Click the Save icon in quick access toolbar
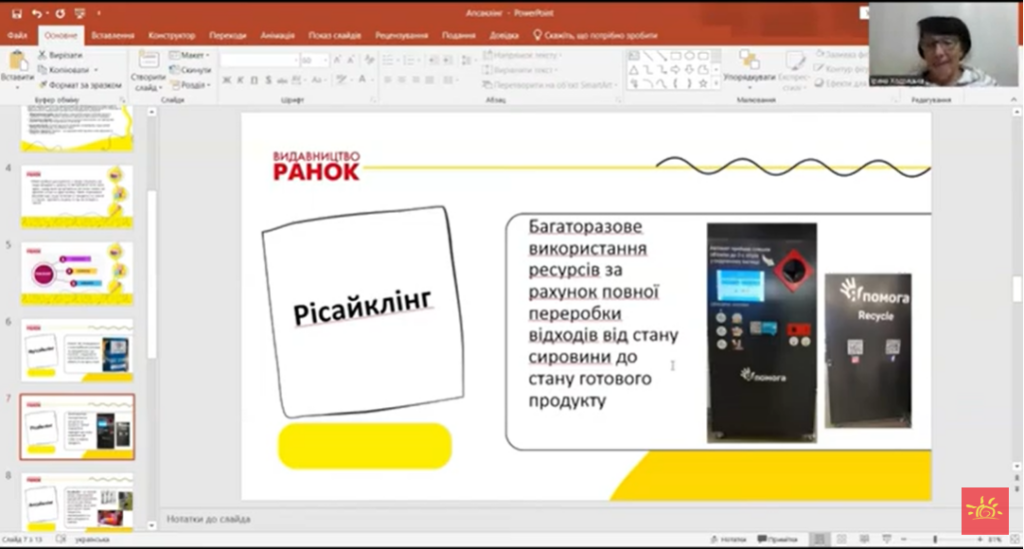Image resolution: width=1024 pixels, height=549 pixels. (16, 14)
